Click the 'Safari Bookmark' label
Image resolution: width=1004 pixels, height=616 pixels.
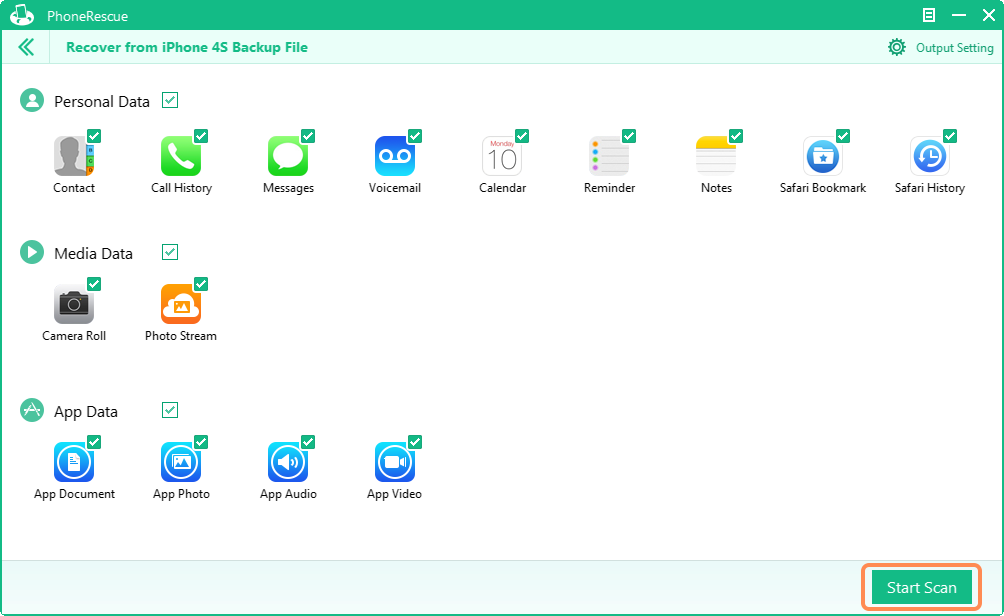(x=823, y=188)
